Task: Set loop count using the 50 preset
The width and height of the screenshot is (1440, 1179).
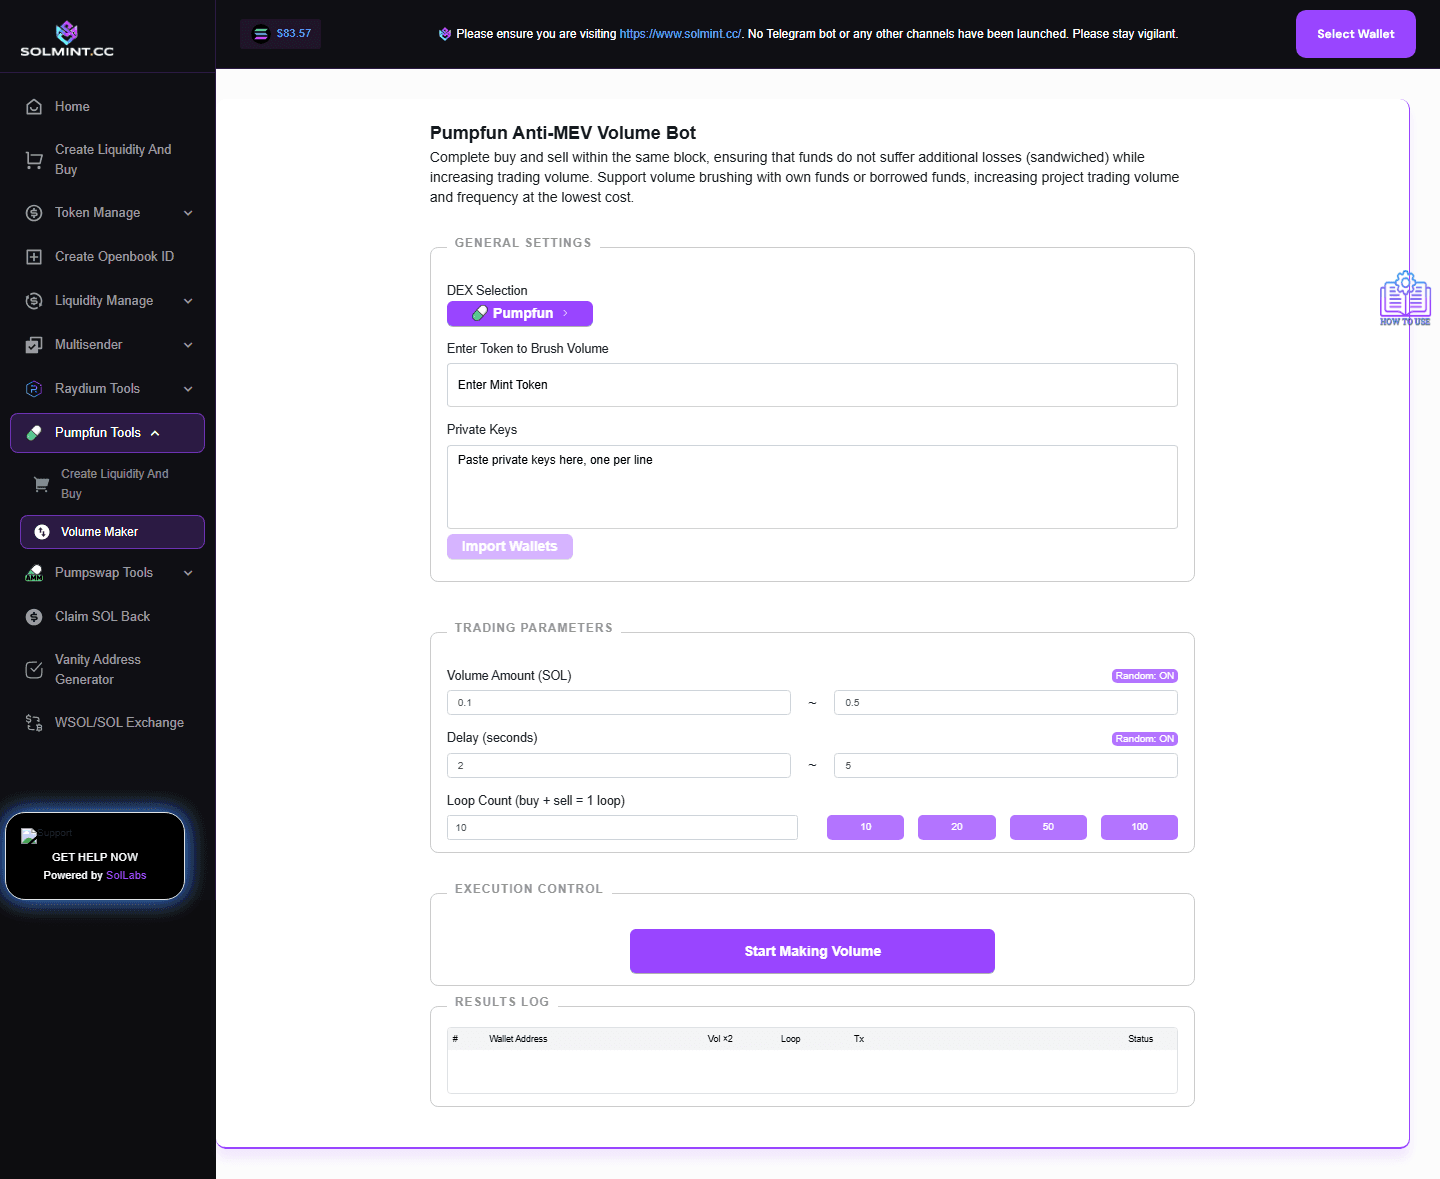Action: point(1047,827)
